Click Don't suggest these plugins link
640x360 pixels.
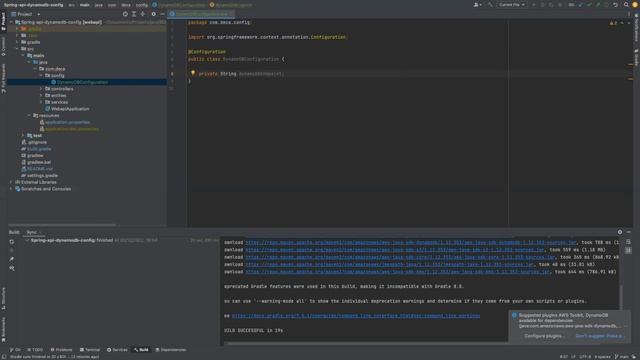click(x=600, y=336)
